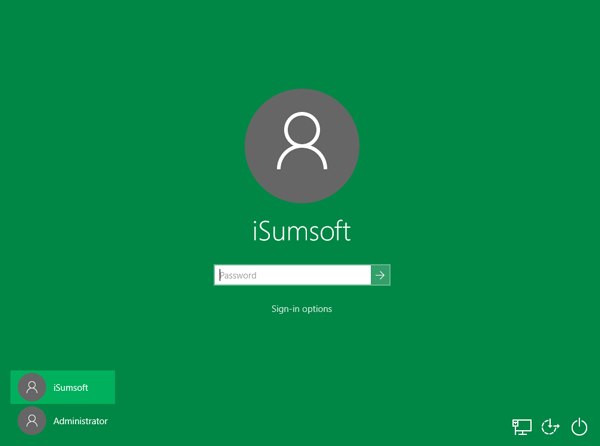Click the large iSumsoft username text

[x=302, y=231]
